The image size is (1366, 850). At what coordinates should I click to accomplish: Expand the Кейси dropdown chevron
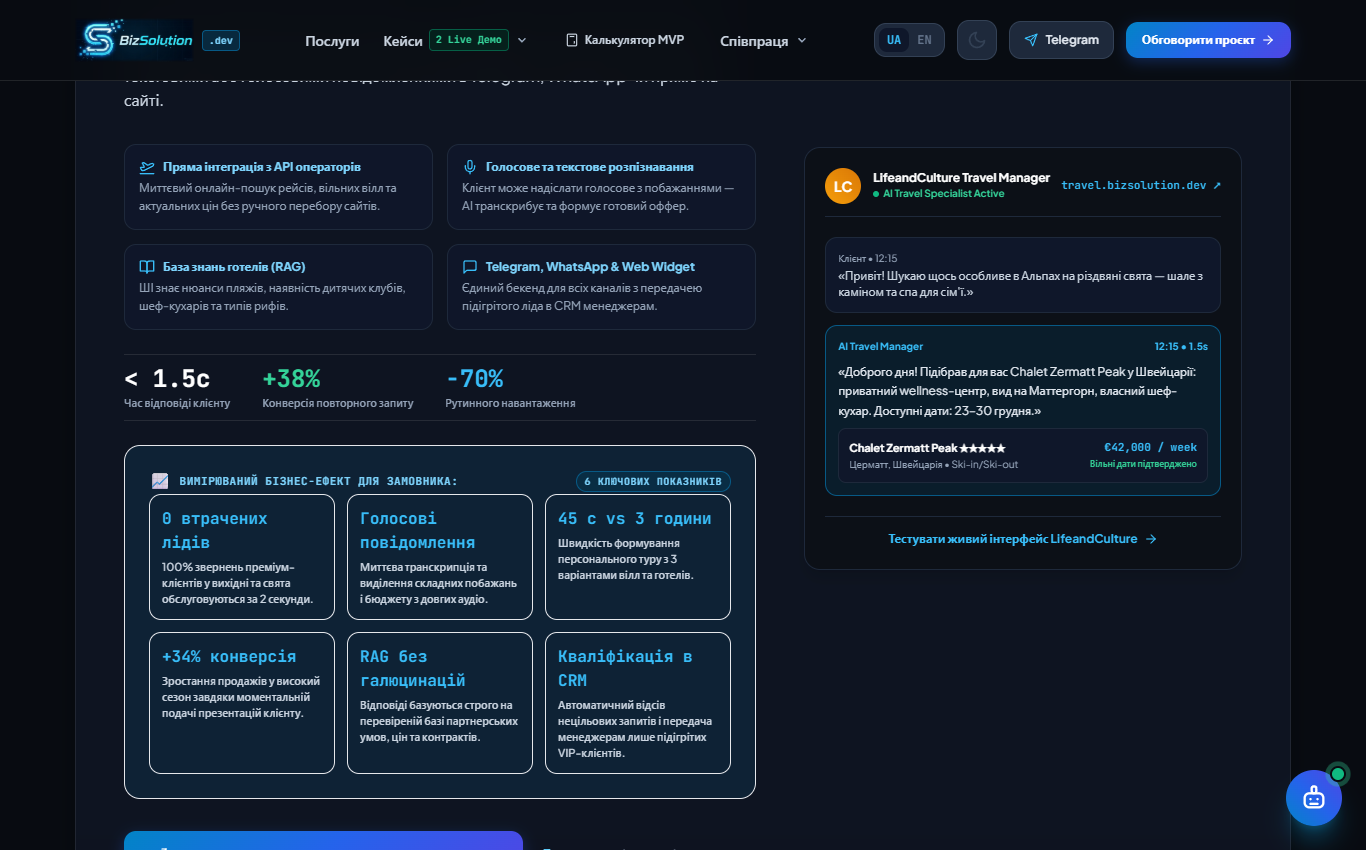pyautogui.click(x=522, y=40)
